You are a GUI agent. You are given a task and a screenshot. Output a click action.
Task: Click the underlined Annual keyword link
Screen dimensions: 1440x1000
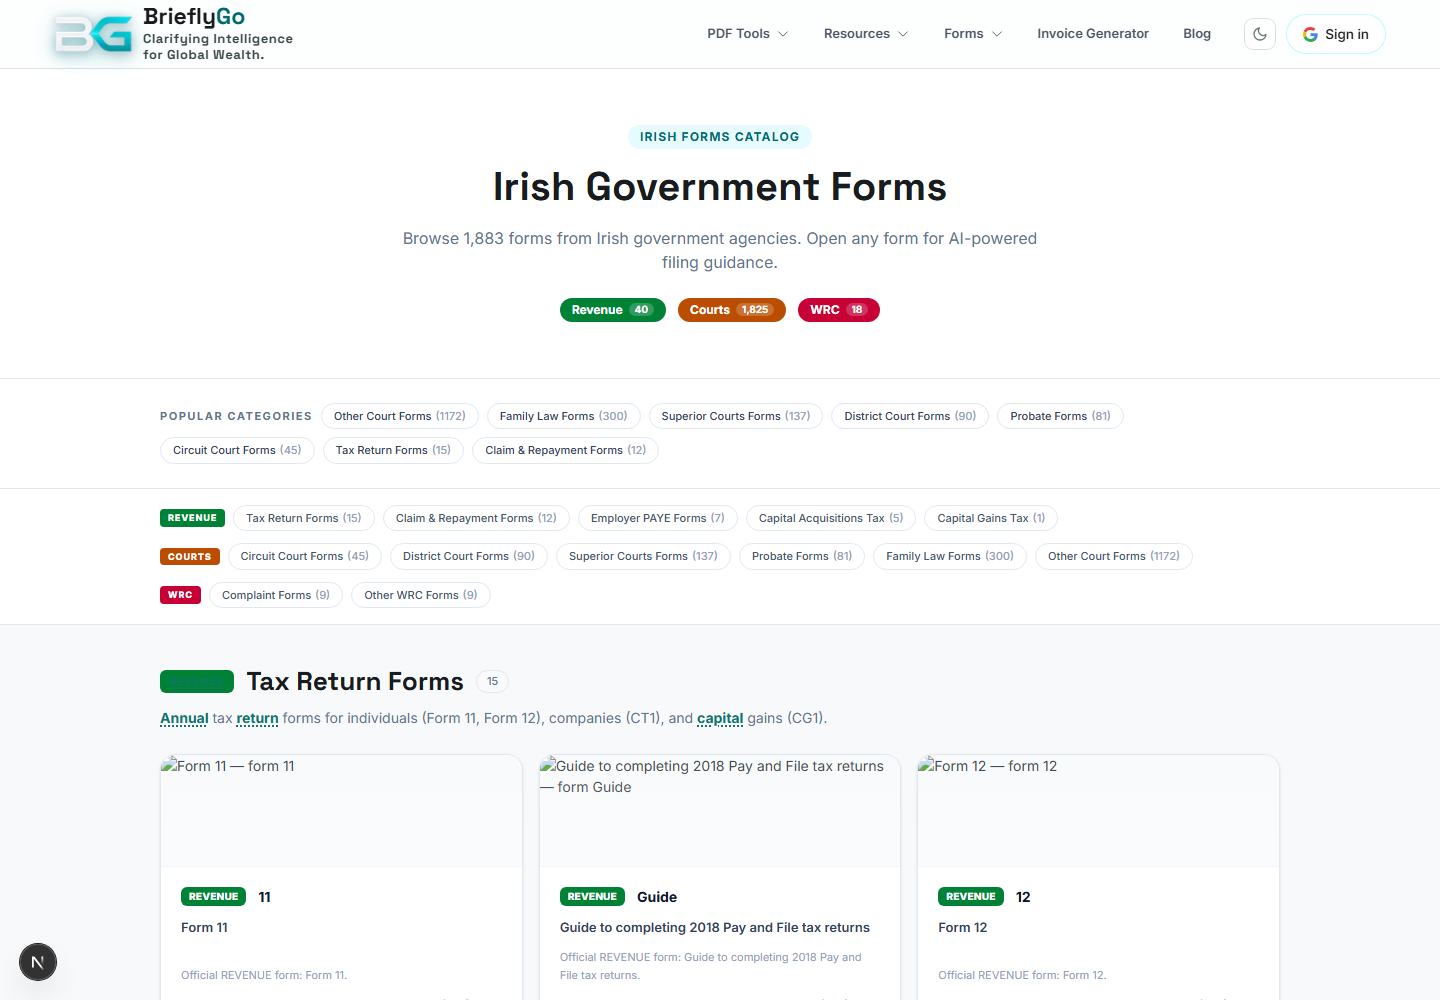tap(184, 718)
